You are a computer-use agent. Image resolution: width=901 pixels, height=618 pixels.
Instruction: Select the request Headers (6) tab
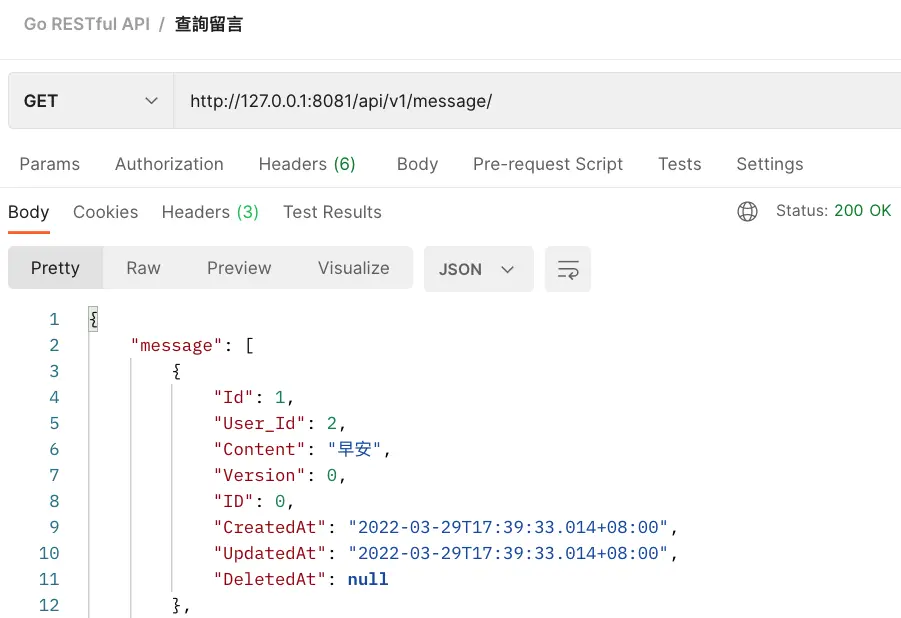pos(307,164)
